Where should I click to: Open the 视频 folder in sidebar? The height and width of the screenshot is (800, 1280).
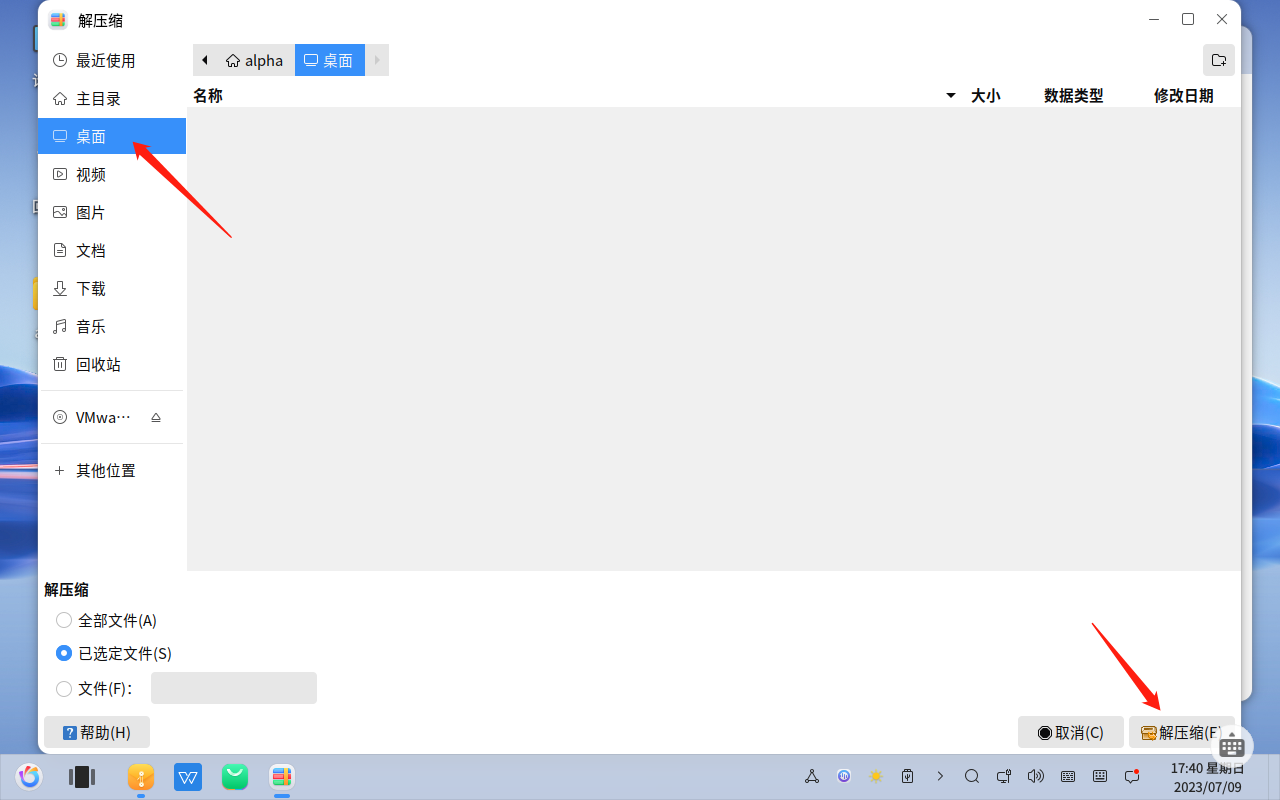[x=112, y=174]
